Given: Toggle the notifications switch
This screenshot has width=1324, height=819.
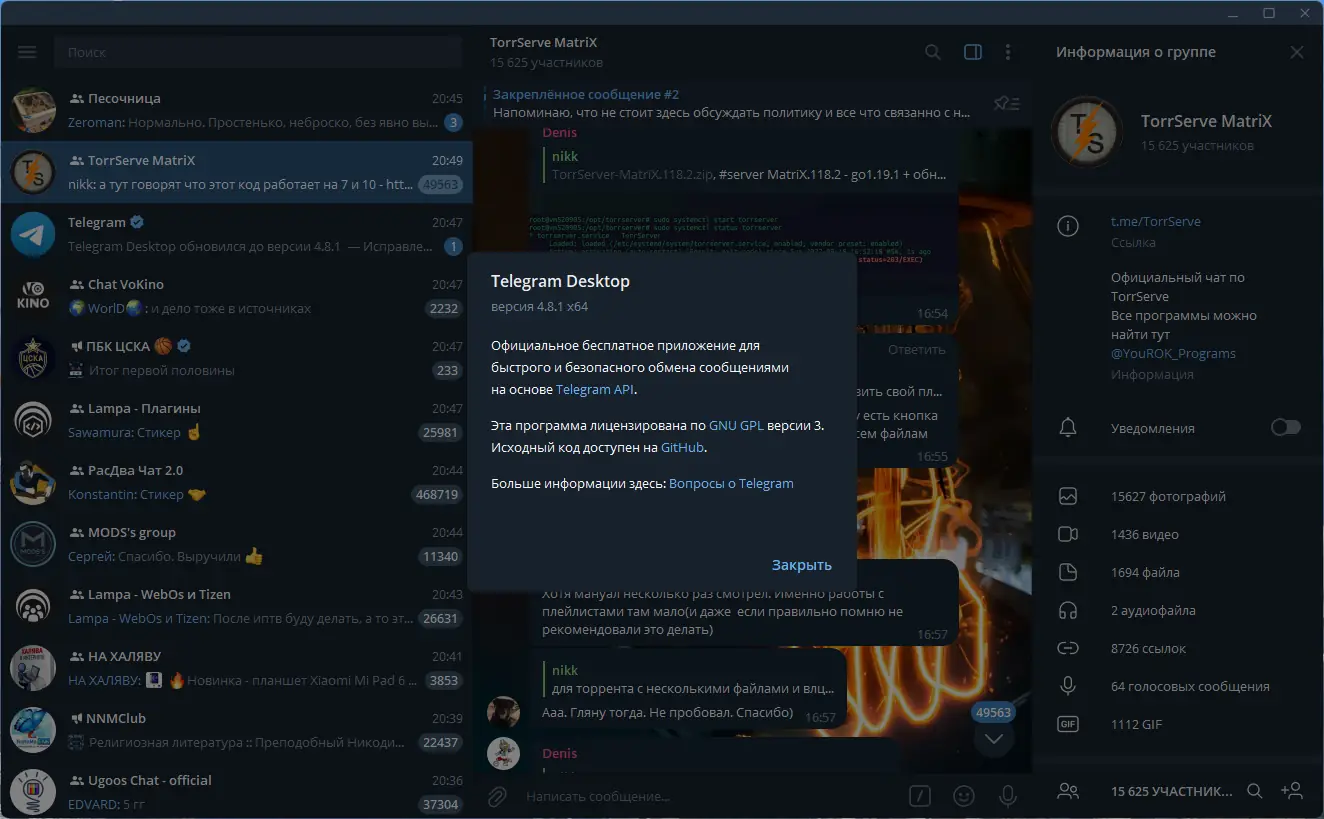Looking at the screenshot, I should (x=1286, y=428).
